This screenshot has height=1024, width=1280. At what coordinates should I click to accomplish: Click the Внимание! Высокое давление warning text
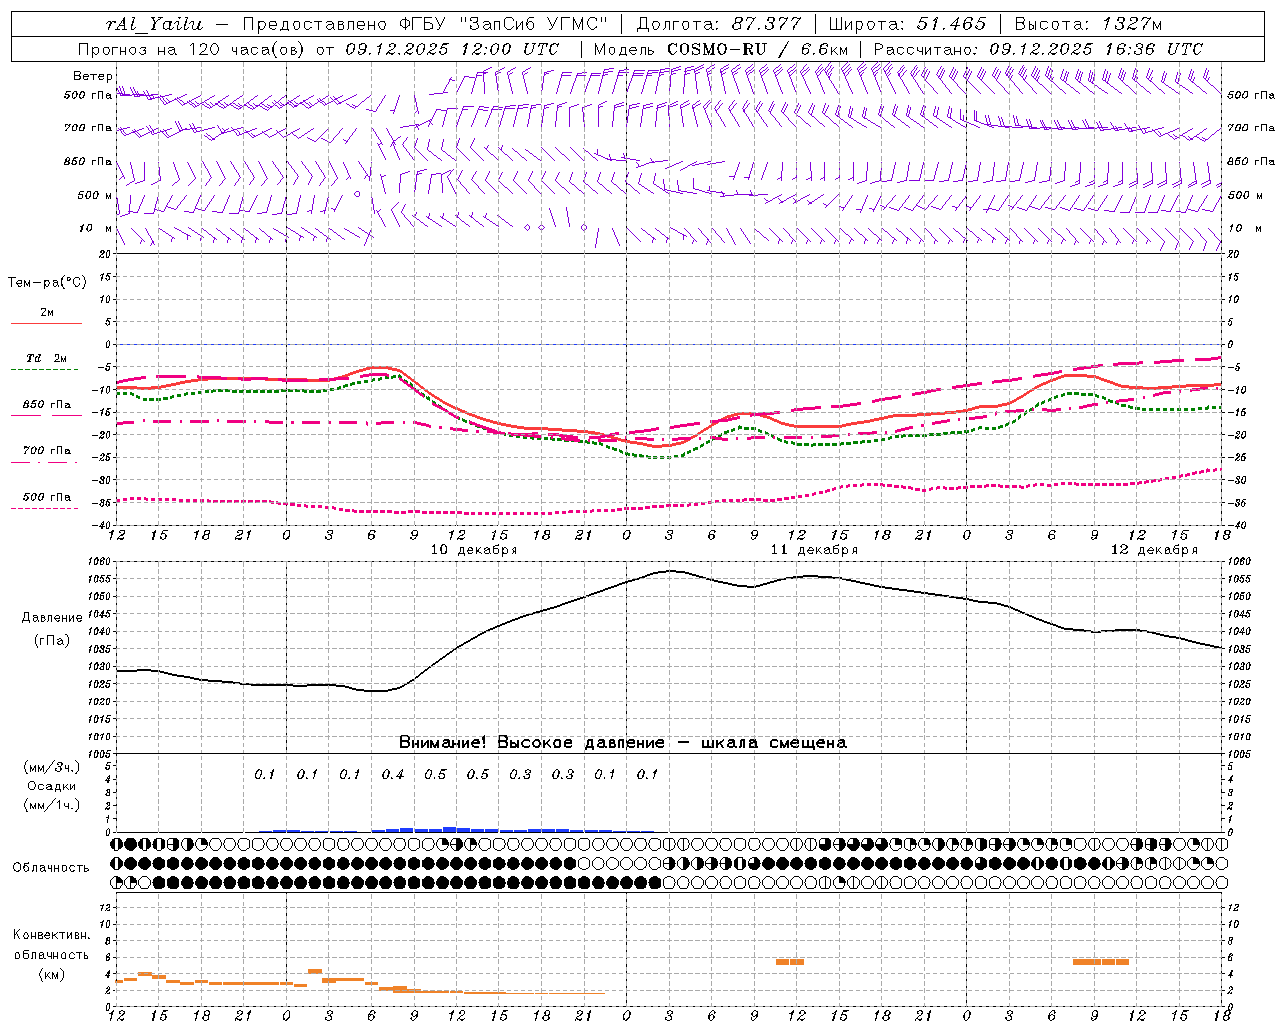[623, 743]
